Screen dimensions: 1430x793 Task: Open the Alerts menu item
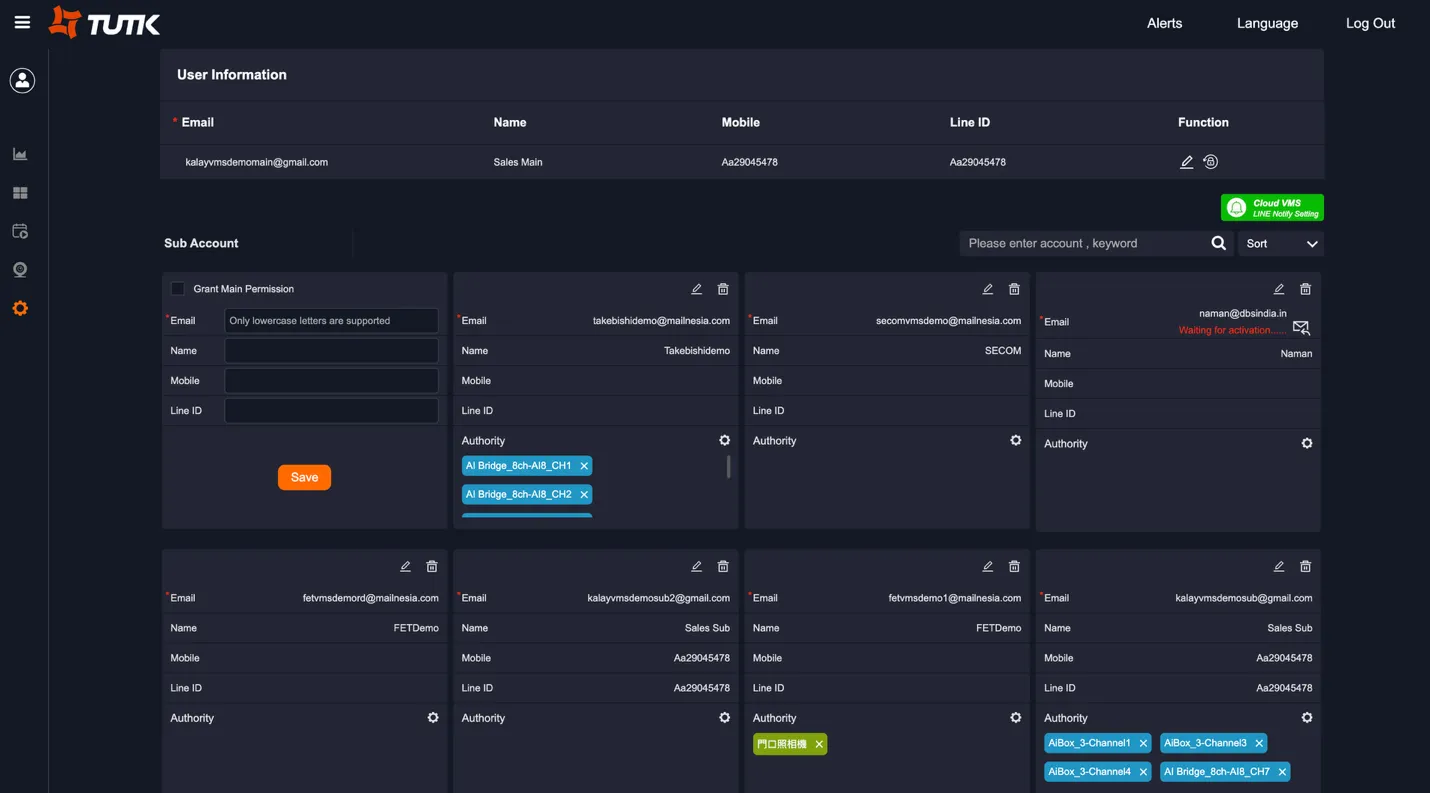pyautogui.click(x=1164, y=22)
